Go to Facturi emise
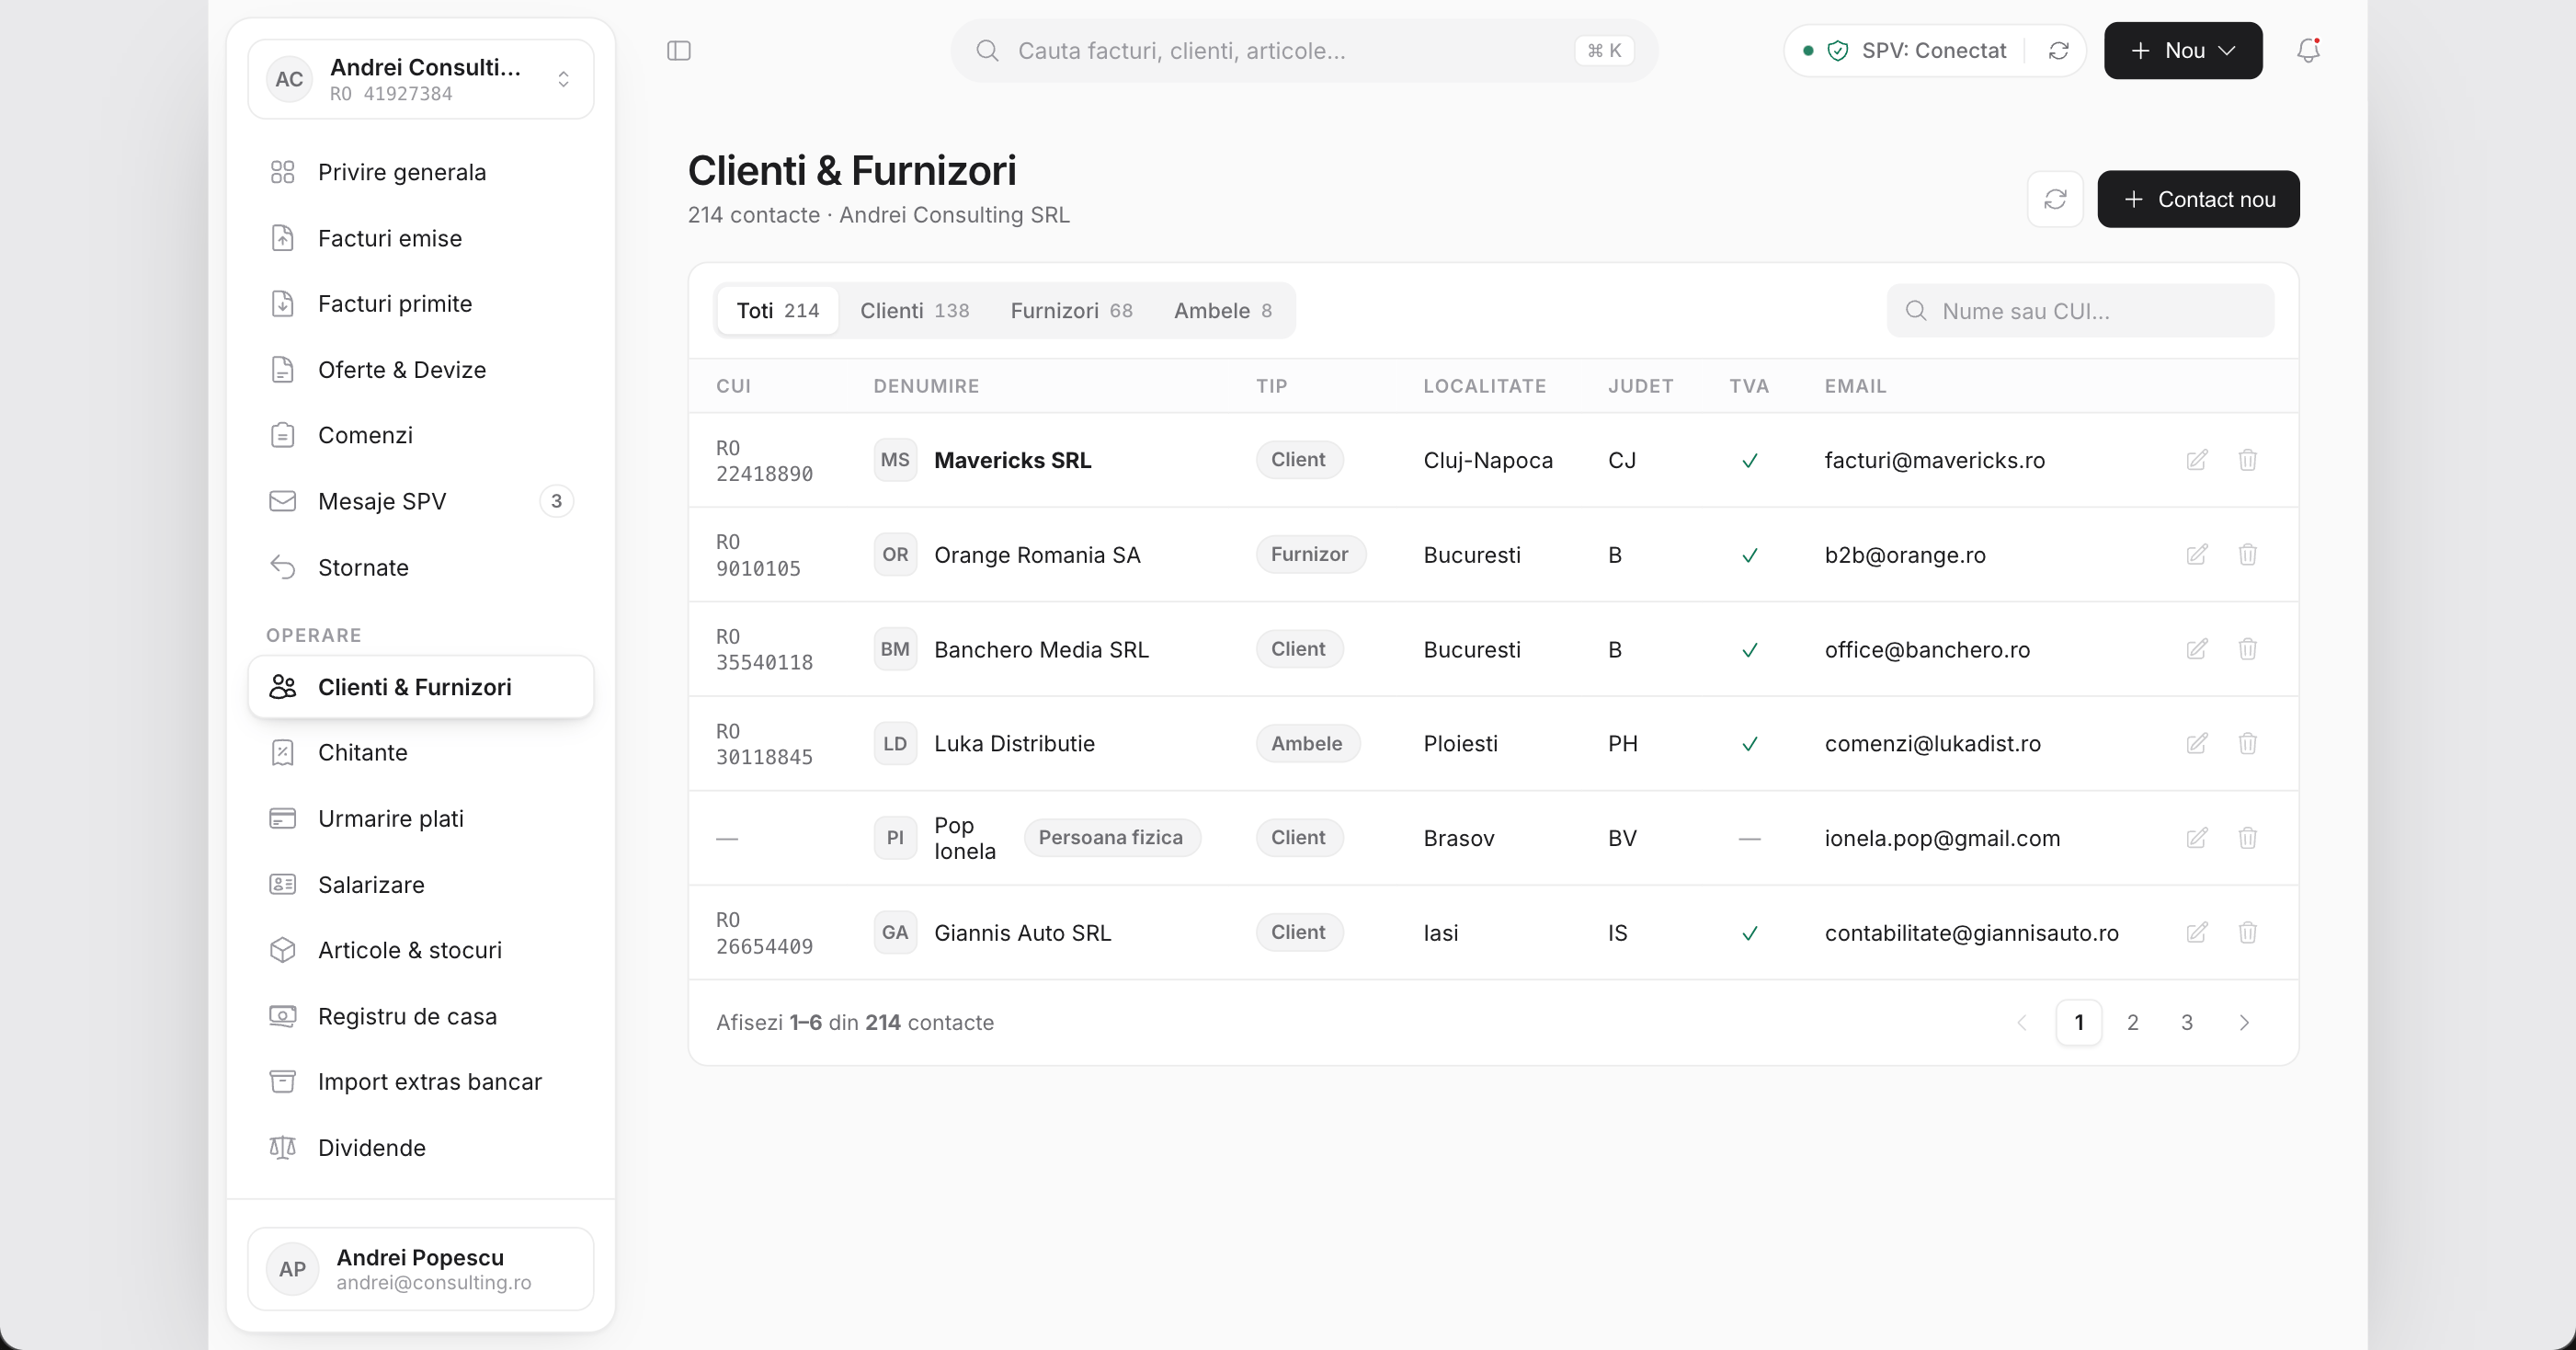This screenshot has width=2576, height=1350. [421, 238]
